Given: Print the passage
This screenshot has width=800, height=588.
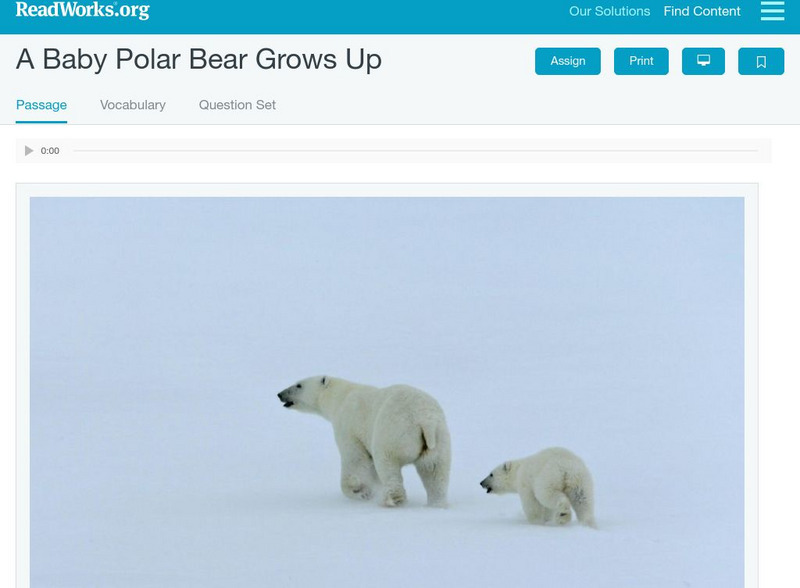Looking at the screenshot, I should (641, 61).
